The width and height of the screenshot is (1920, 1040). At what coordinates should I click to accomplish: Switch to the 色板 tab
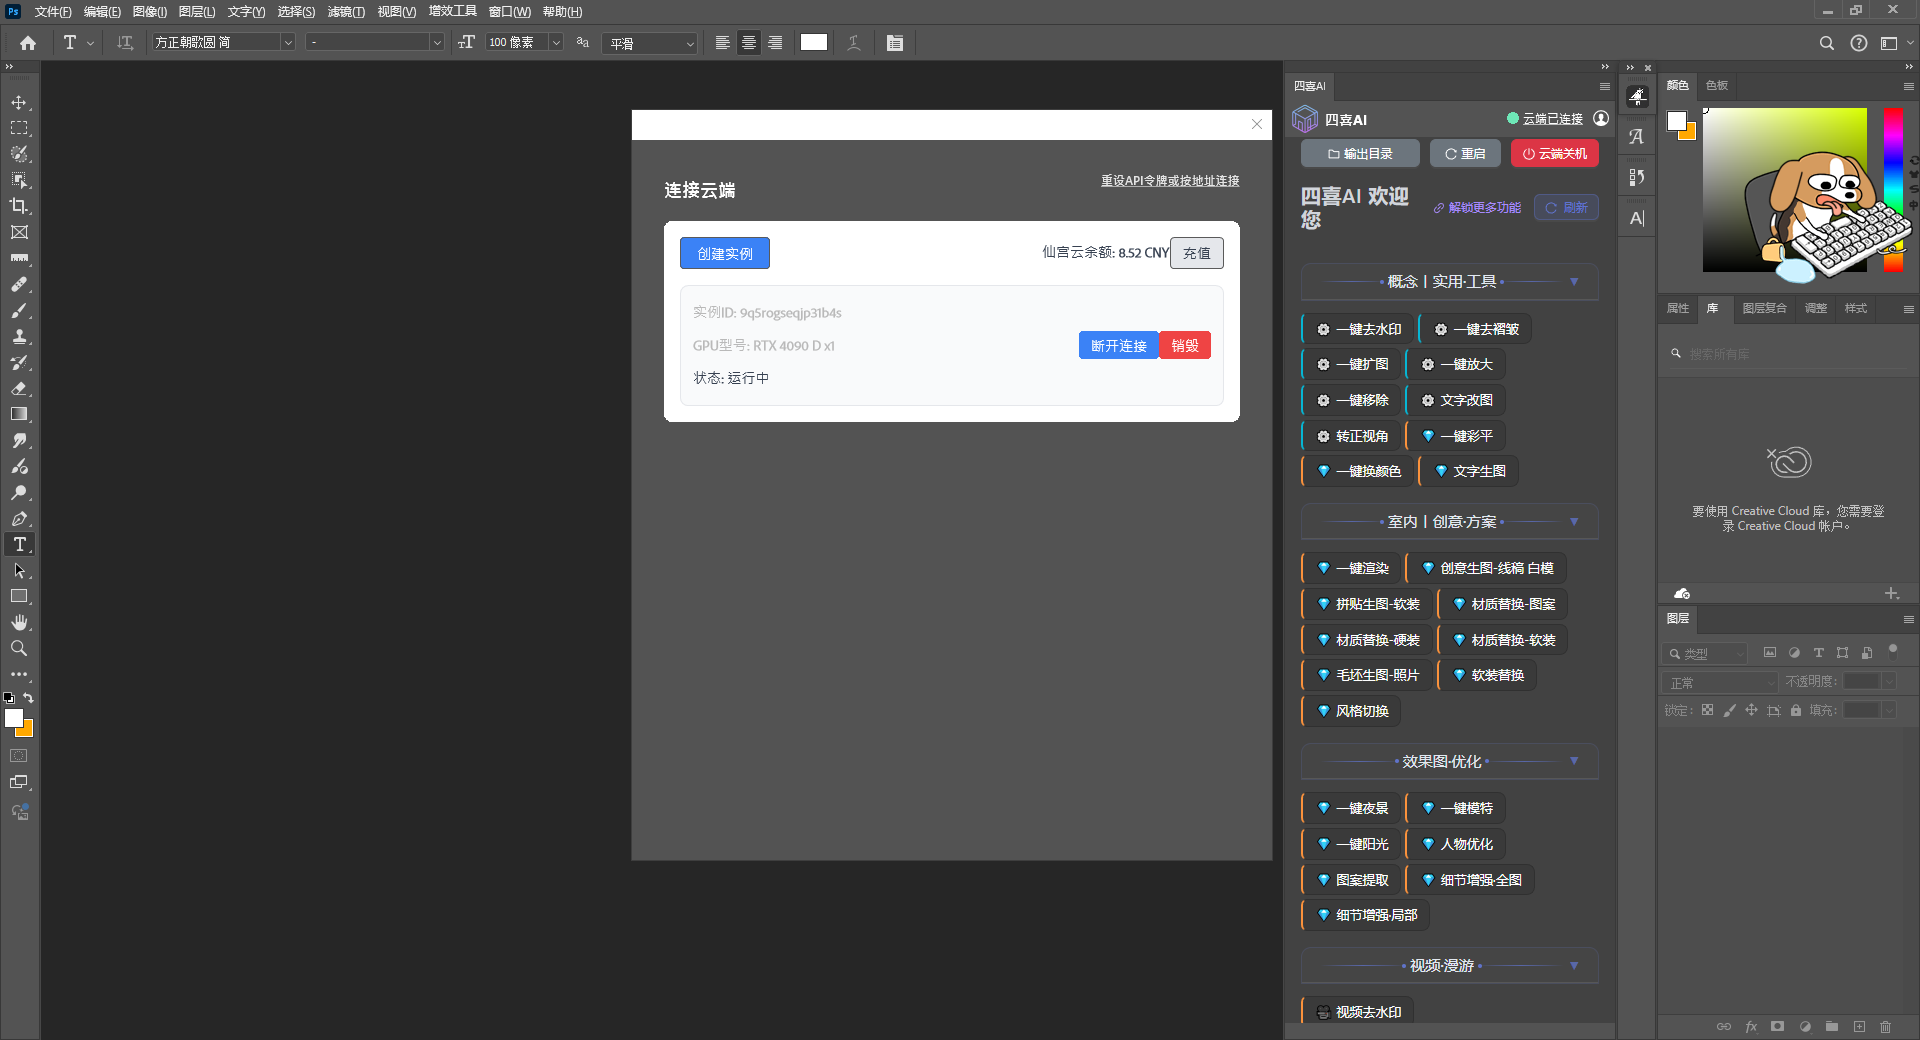pyautogui.click(x=1717, y=86)
